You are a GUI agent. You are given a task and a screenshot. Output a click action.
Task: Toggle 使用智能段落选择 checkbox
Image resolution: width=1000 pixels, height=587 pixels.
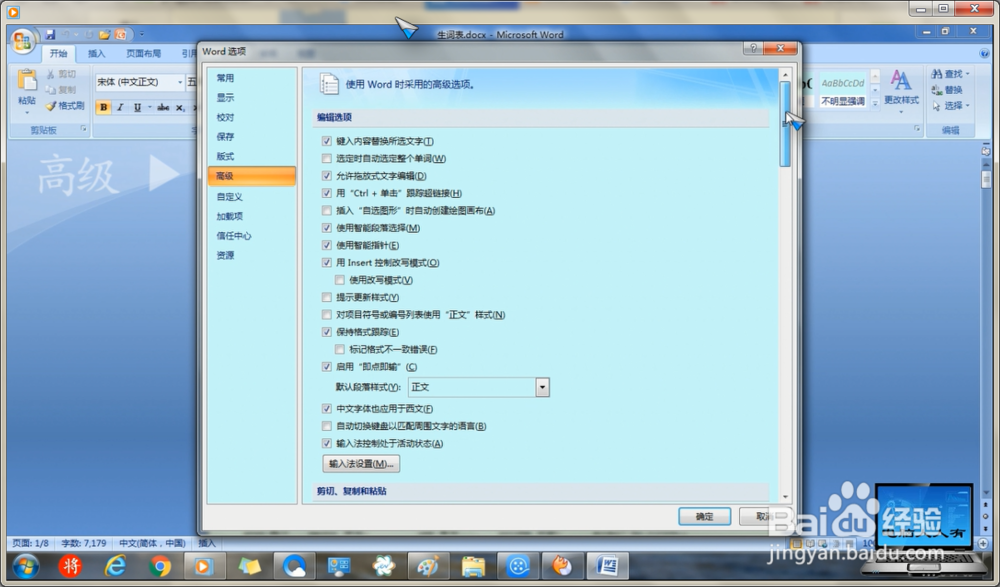click(x=327, y=228)
